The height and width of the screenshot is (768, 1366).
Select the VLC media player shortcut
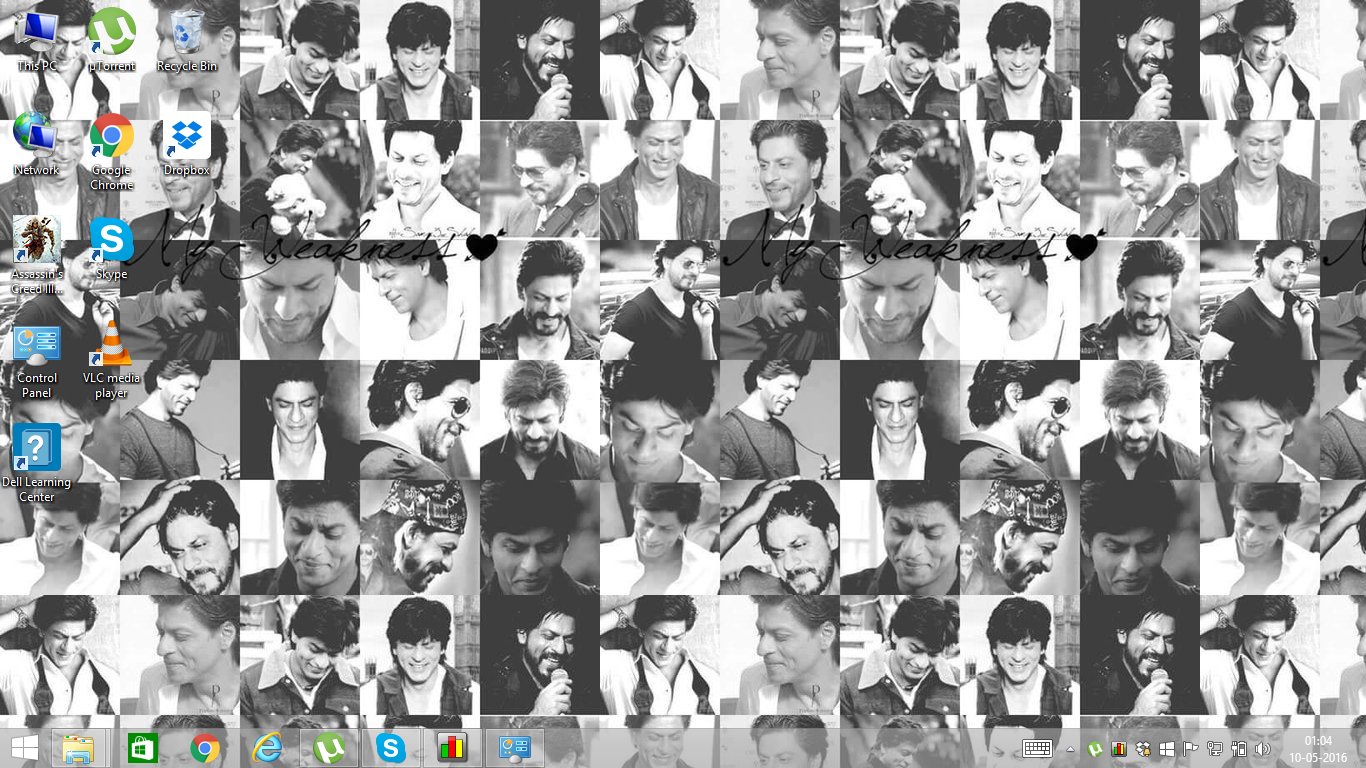[112, 360]
